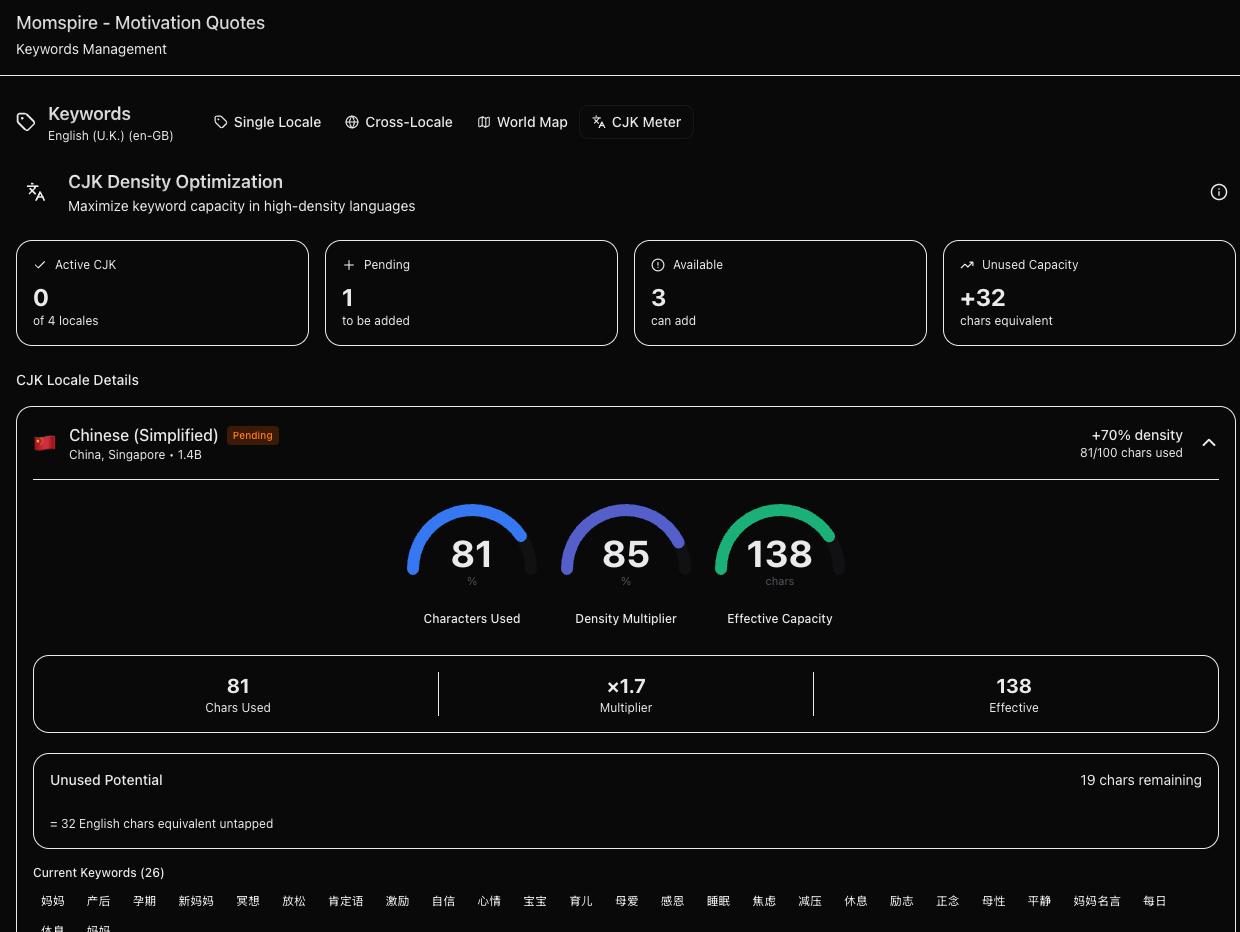
Task: Open the Single Locale view
Action: pyautogui.click(x=267, y=122)
